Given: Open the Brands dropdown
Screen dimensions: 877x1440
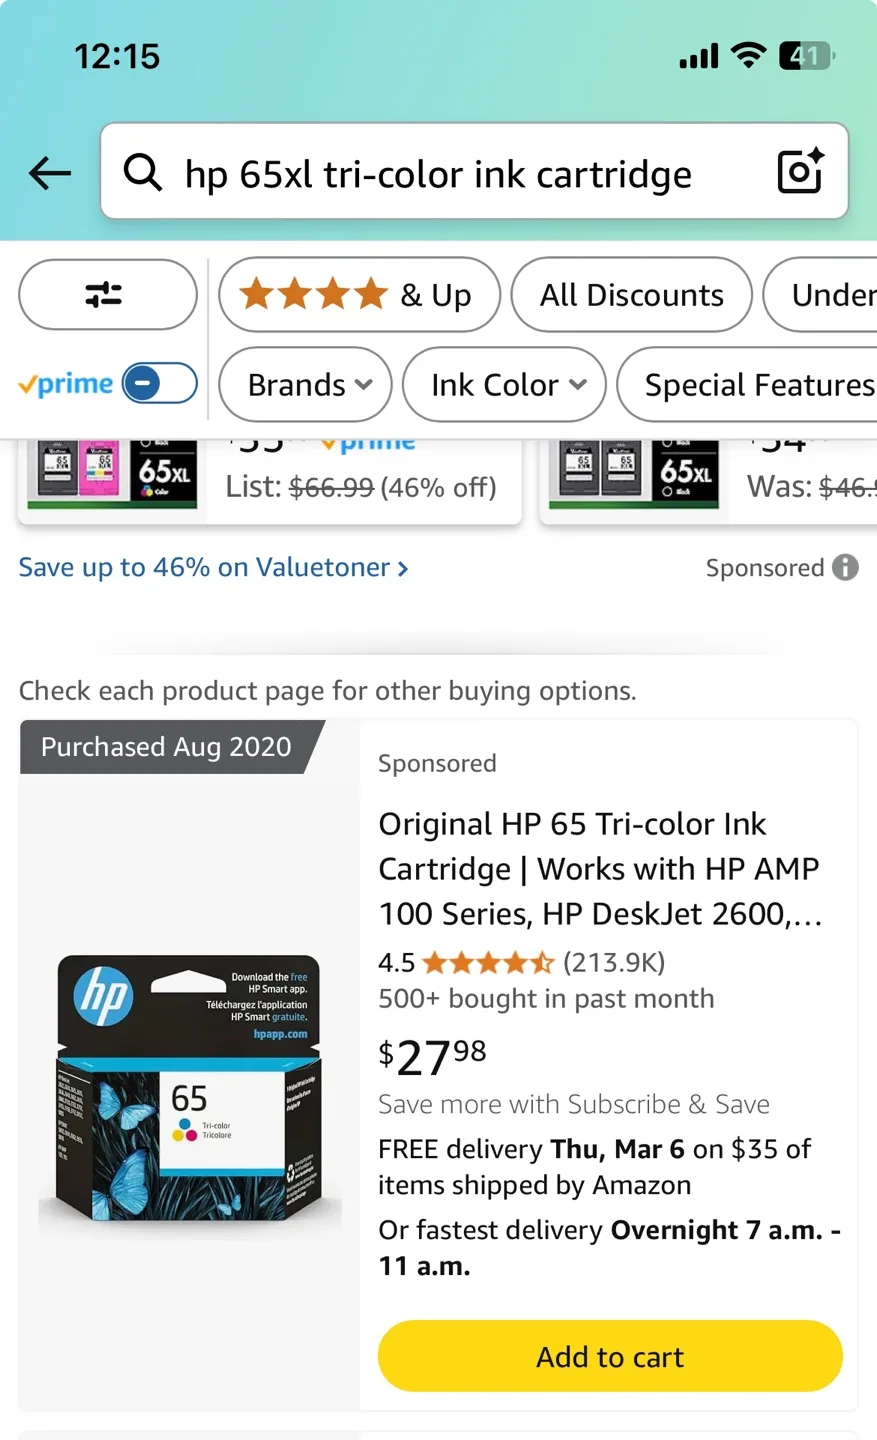Looking at the screenshot, I should (x=305, y=384).
